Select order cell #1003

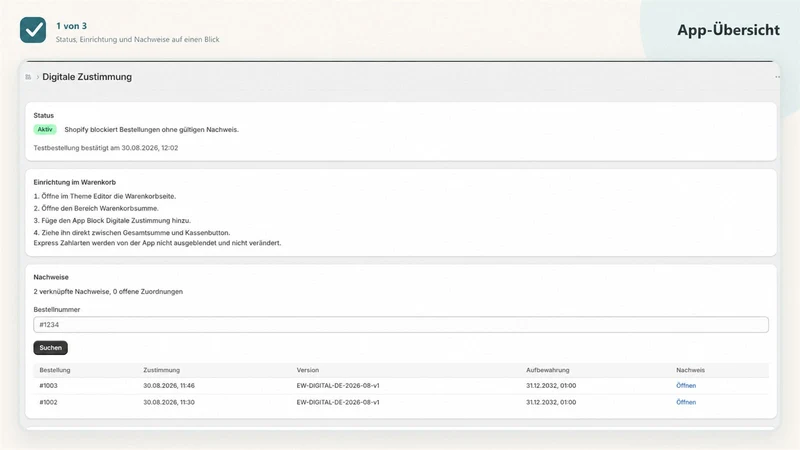[x=48, y=386]
